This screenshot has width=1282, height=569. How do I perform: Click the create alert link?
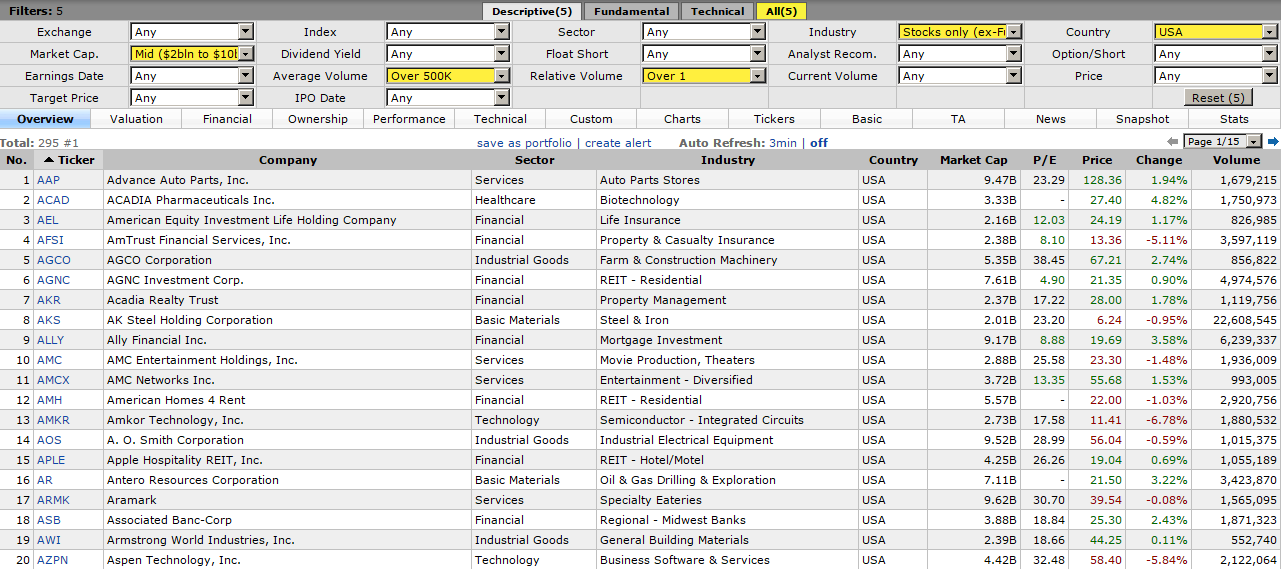tap(618, 143)
